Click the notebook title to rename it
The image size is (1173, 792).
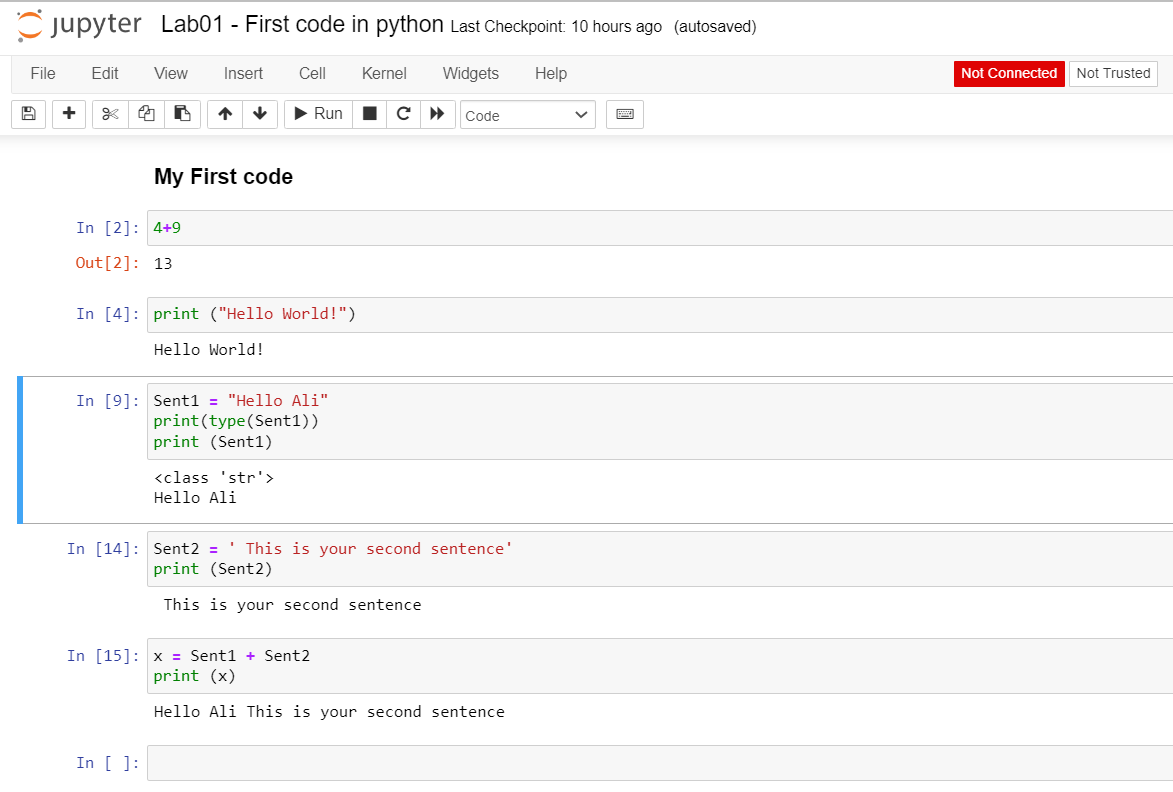pyautogui.click(x=302, y=25)
